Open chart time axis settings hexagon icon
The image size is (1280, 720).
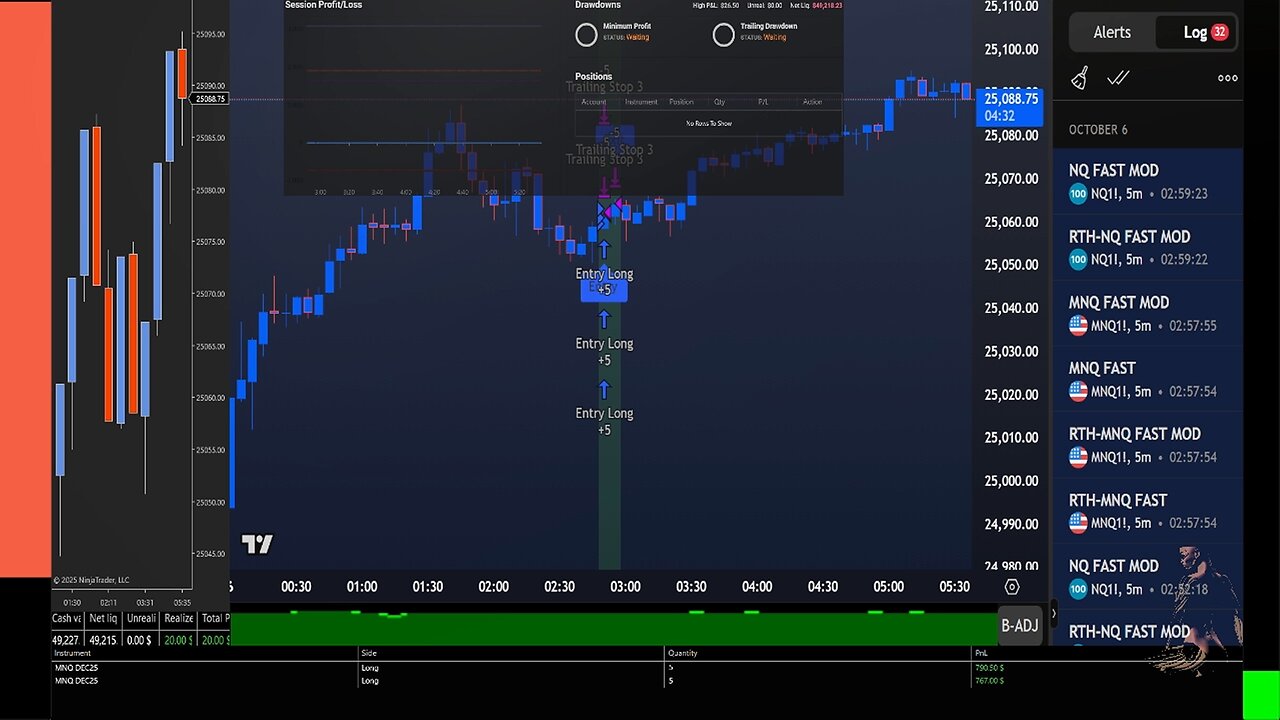[x=1012, y=587]
